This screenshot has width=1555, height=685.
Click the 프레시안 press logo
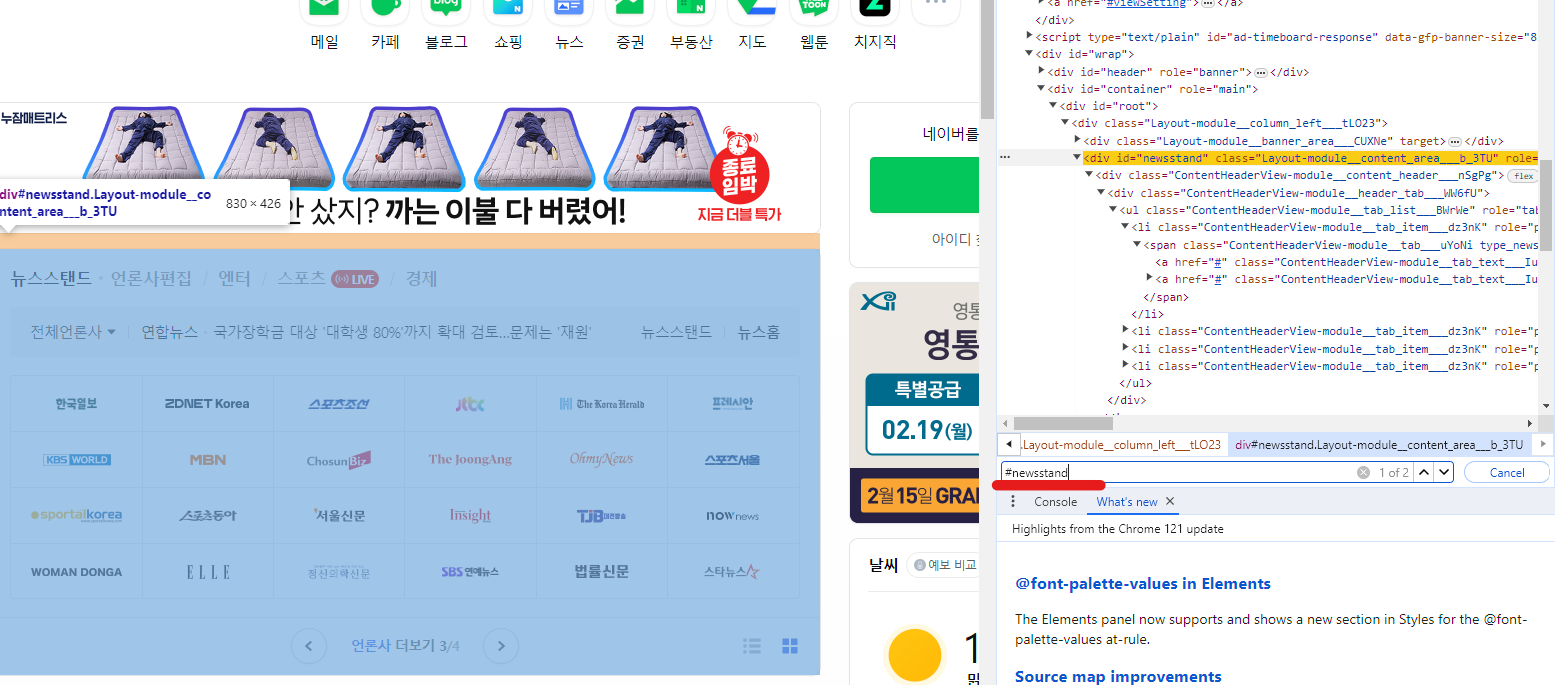tap(733, 404)
